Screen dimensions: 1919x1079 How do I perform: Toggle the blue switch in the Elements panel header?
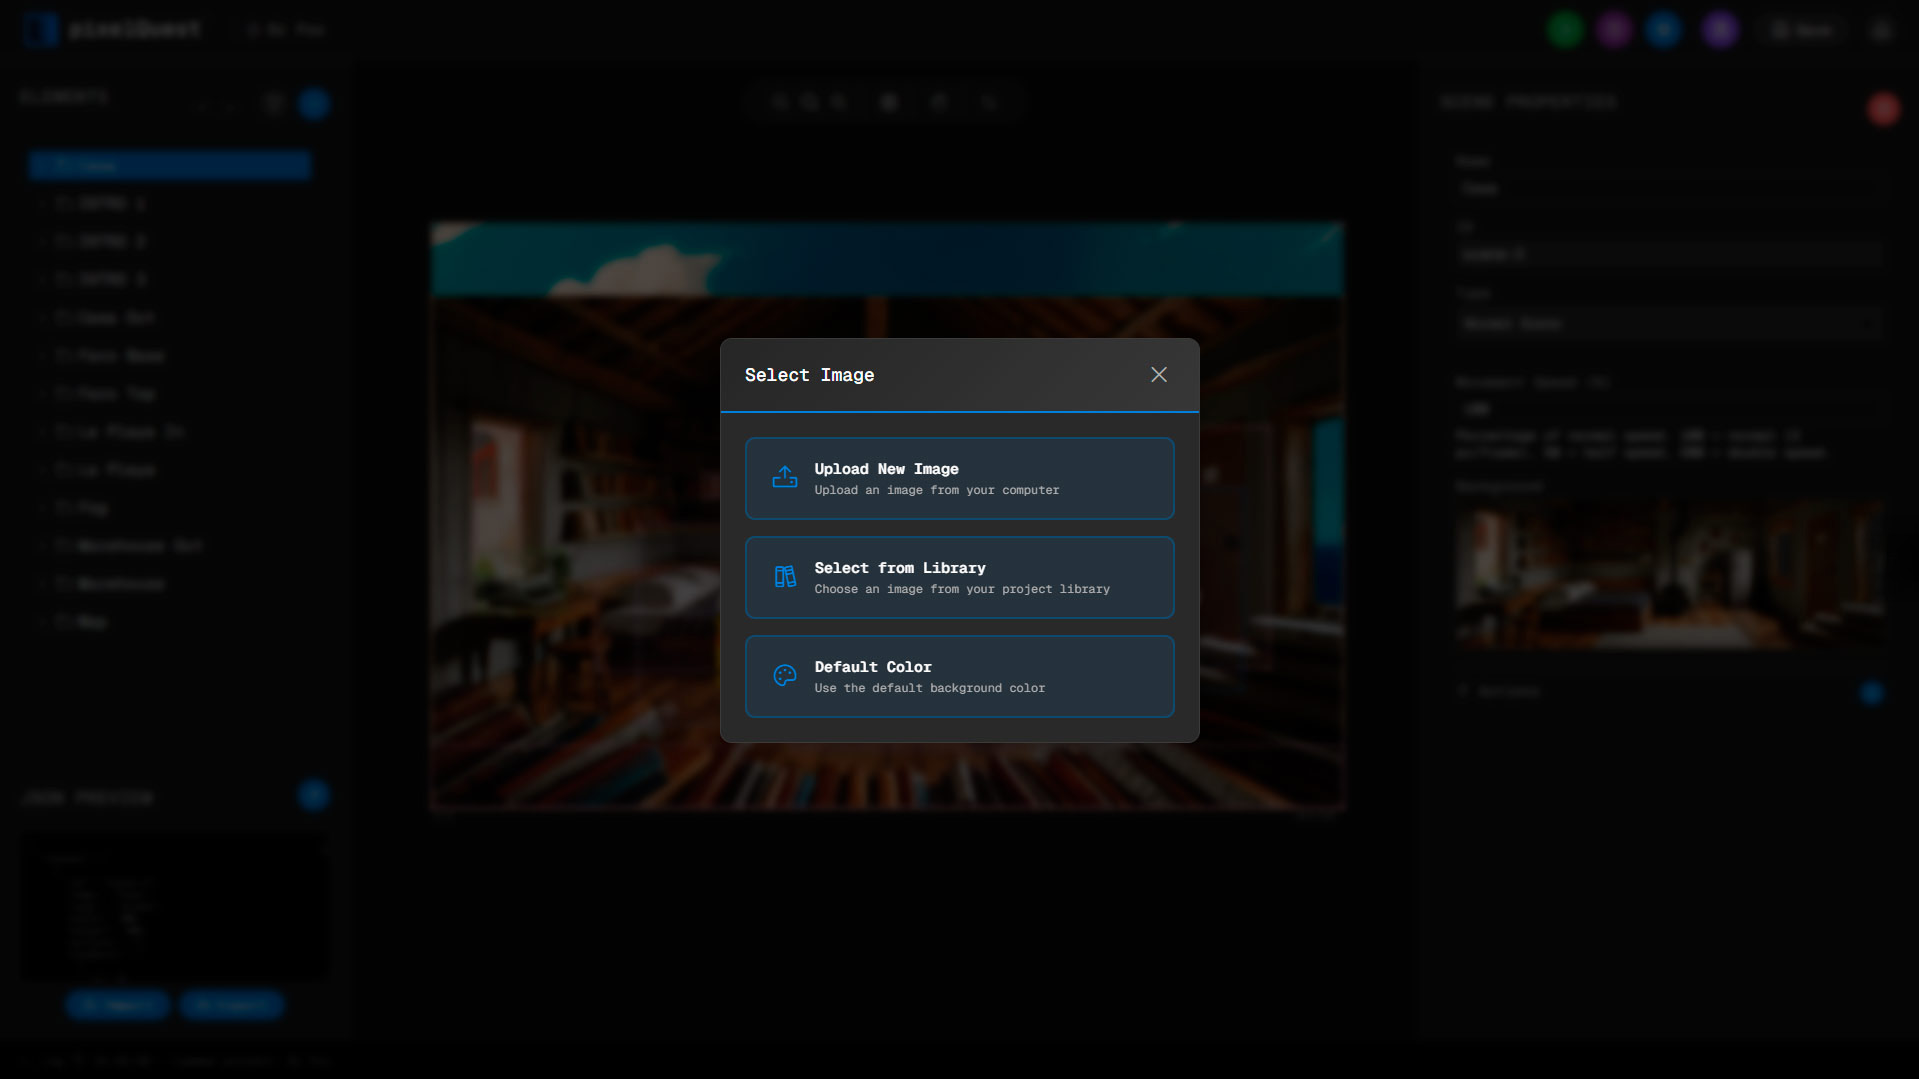pos(314,103)
